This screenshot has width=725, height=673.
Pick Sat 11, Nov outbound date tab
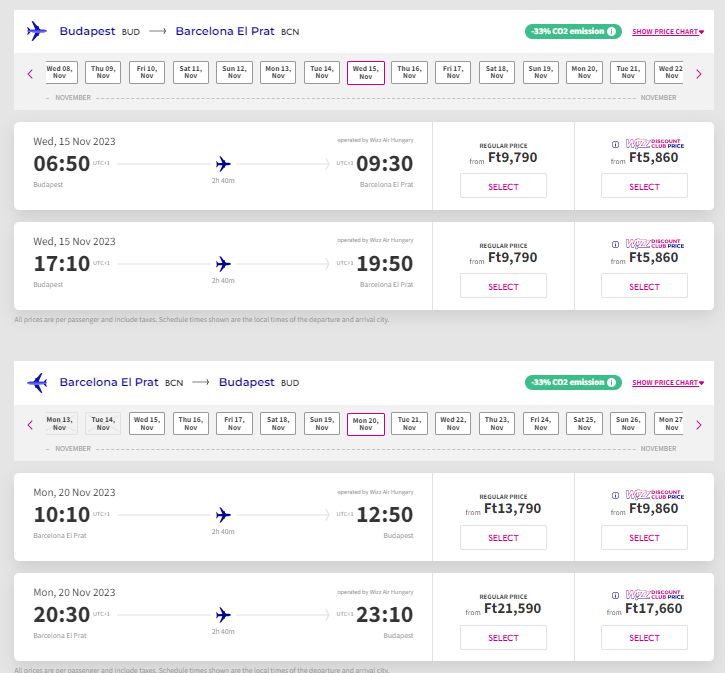point(191,72)
